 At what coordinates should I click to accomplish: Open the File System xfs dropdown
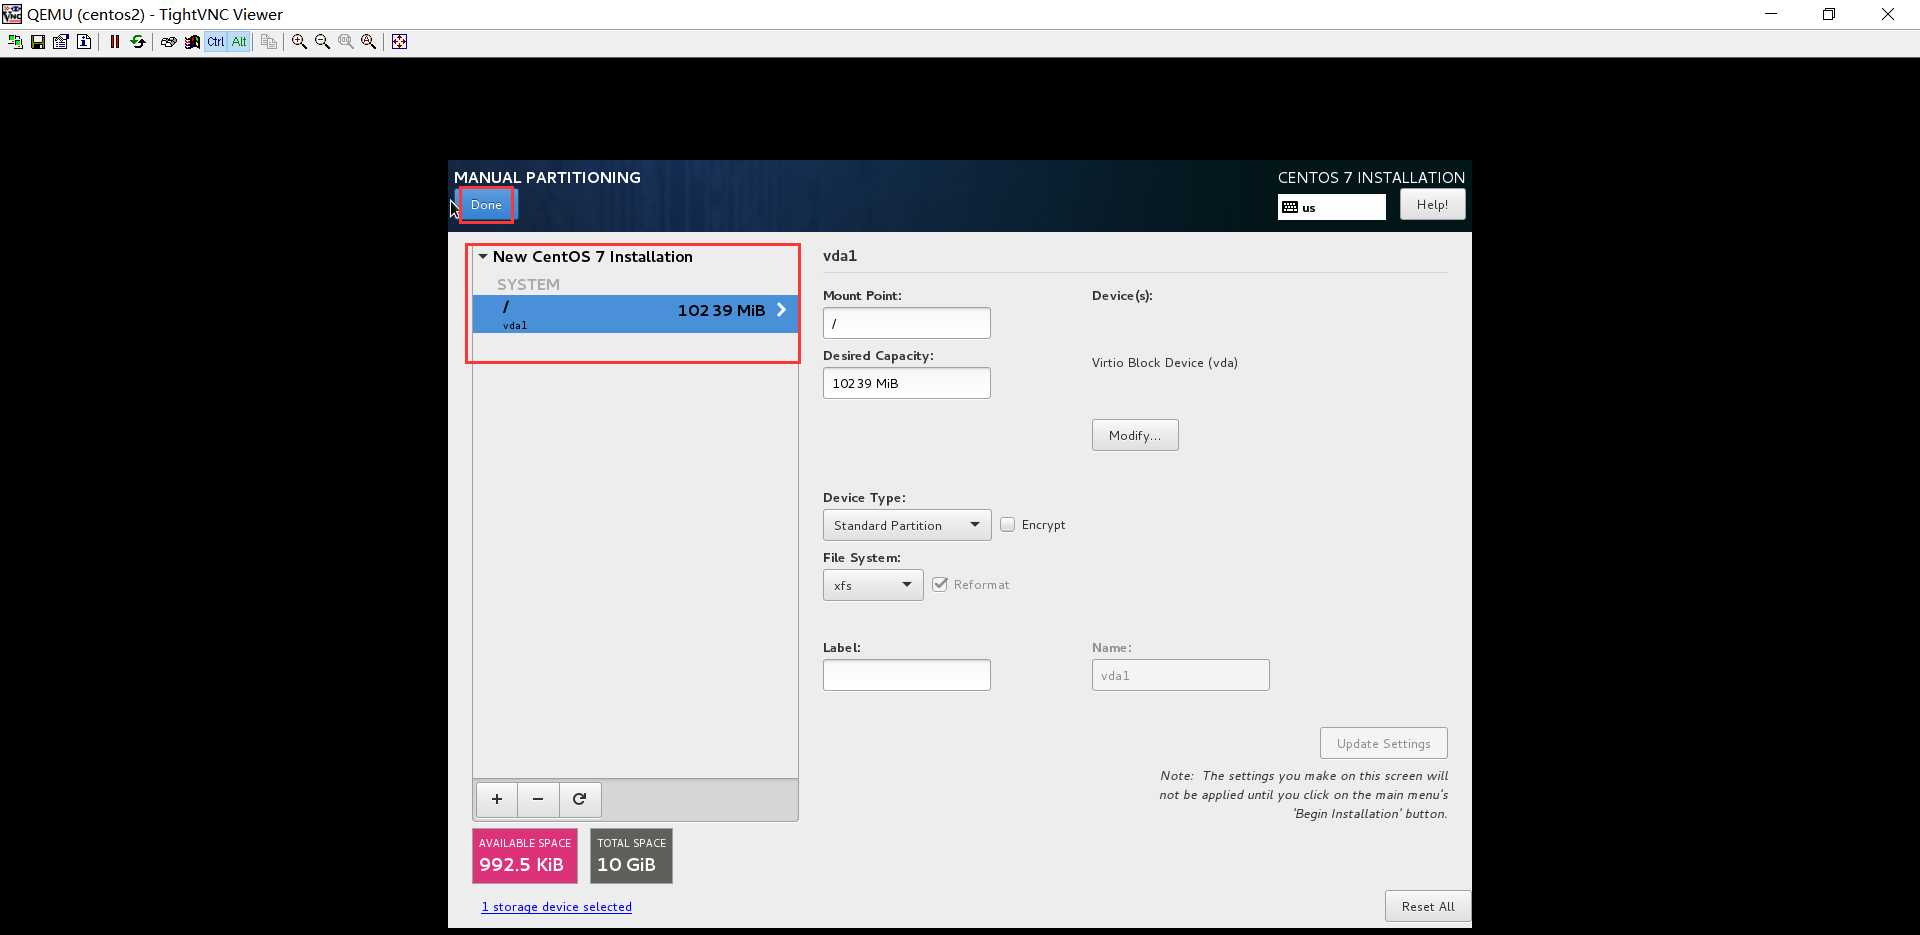click(873, 585)
